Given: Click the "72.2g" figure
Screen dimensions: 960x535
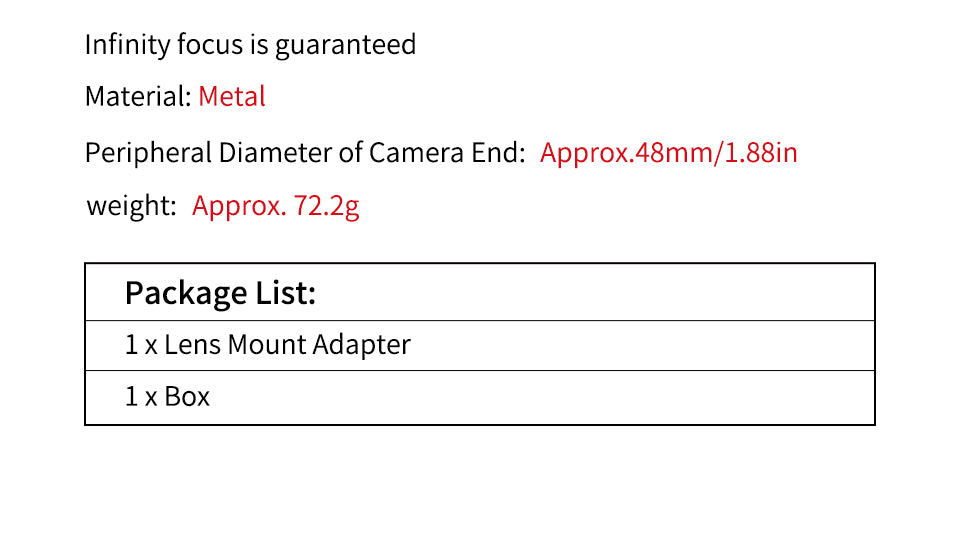Looking at the screenshot, I should tap(326, 207).
